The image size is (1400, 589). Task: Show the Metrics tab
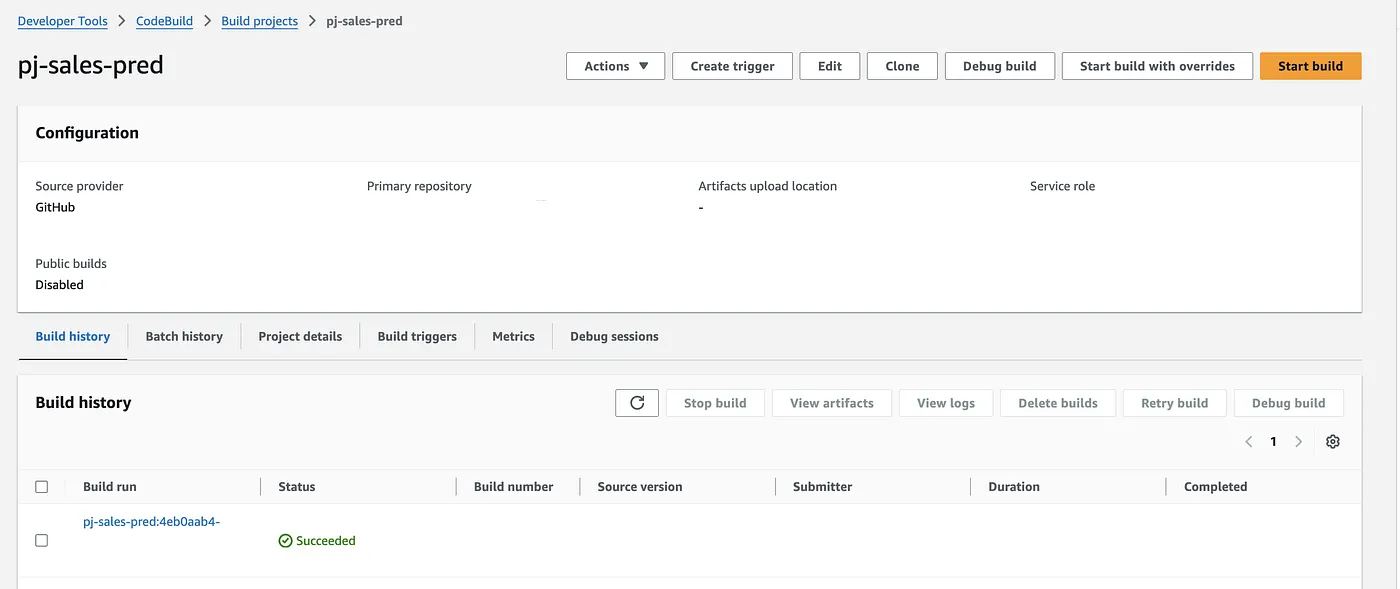[x=513, y=336]
